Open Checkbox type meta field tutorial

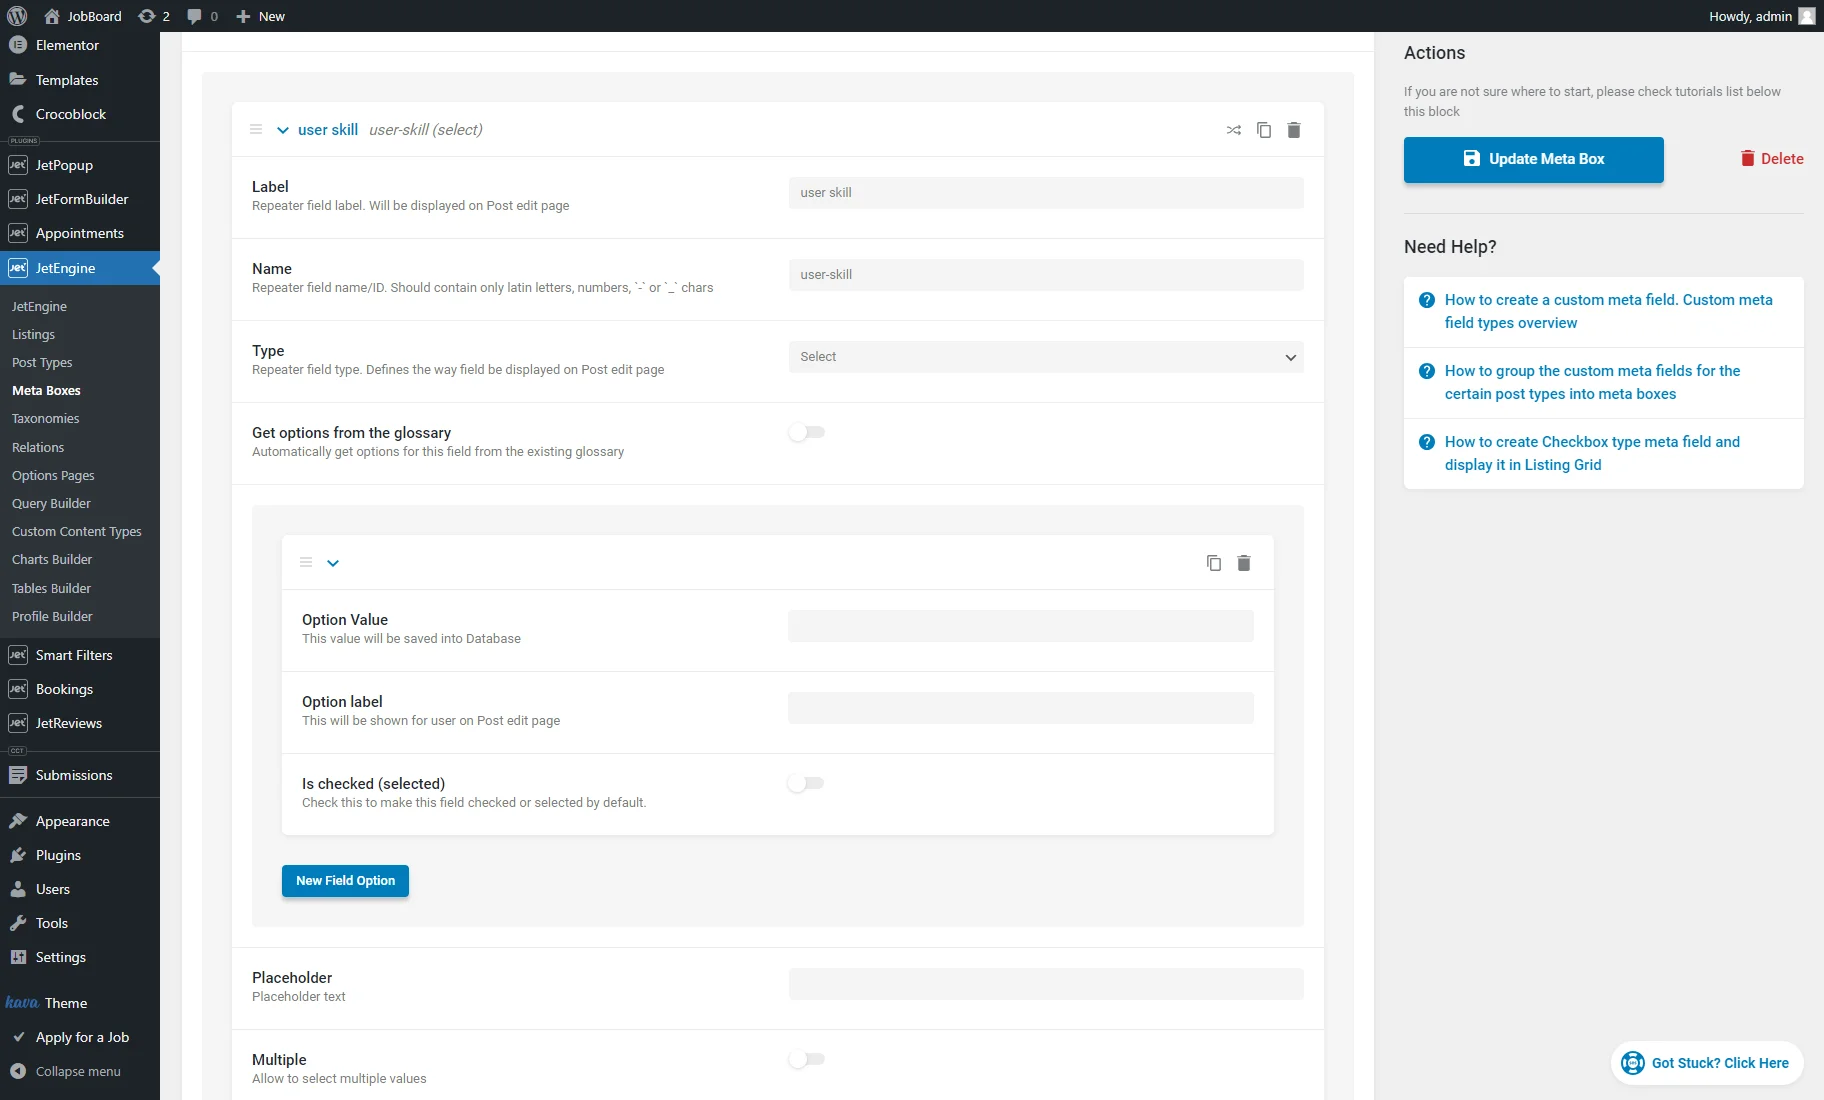point(1592,453)
